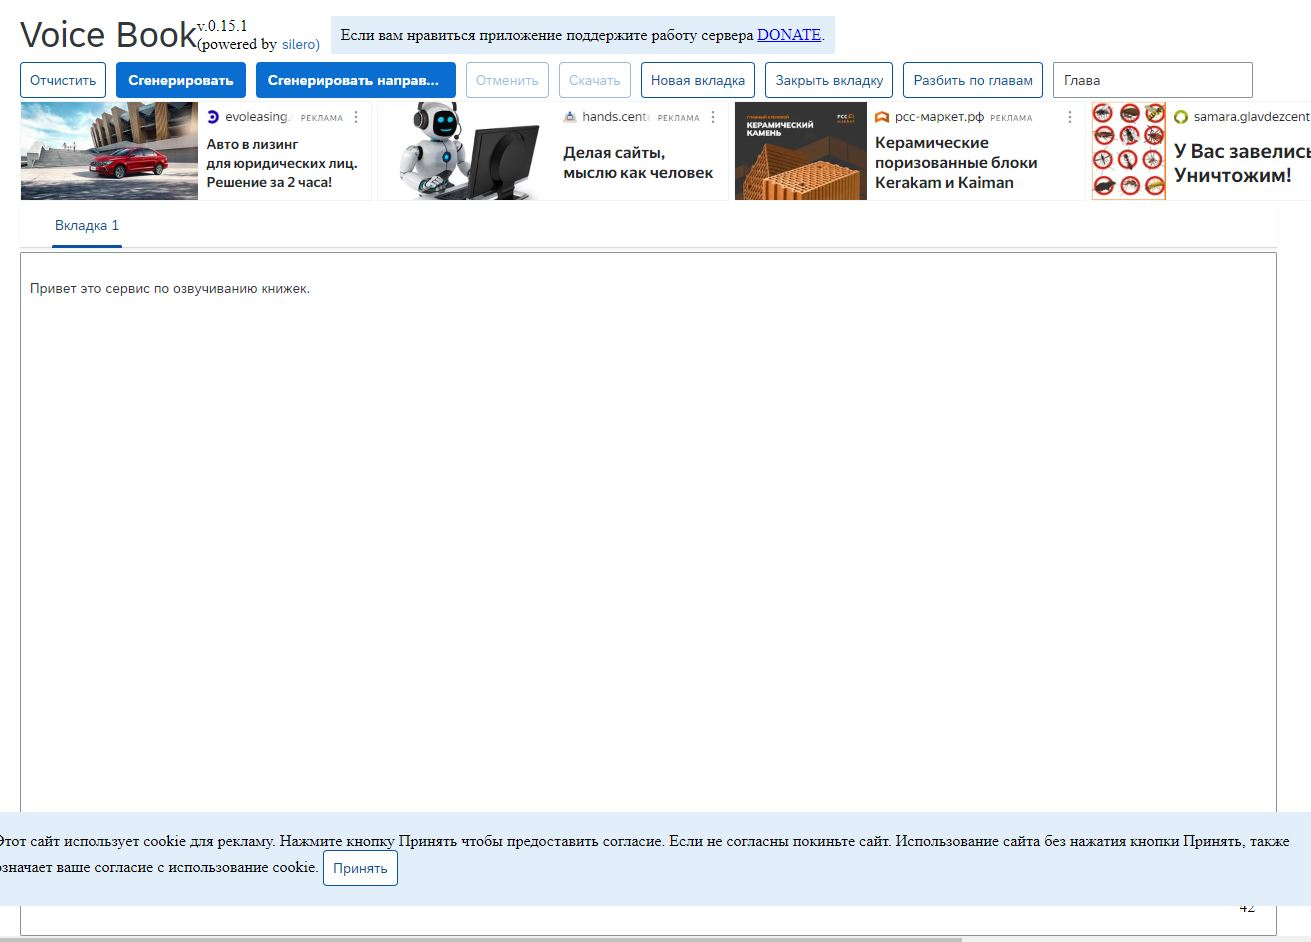
Task: Open the hands.center ad kebab menu
Action: click(x=713, y=117)
